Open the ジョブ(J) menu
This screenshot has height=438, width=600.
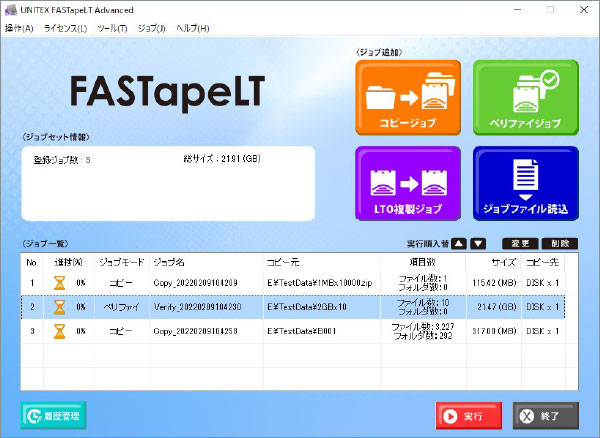154,28
